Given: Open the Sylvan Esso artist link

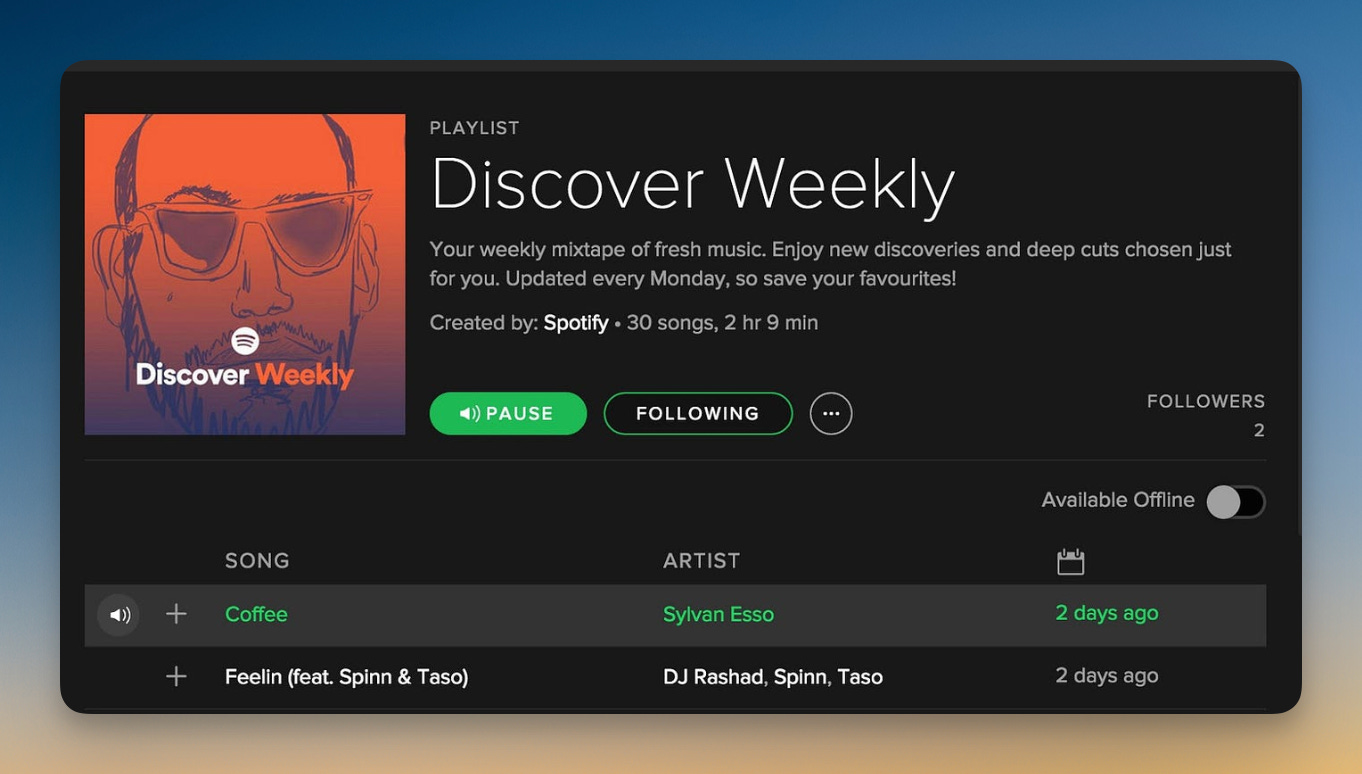Looking at the screenshot, I should (718, 615).
